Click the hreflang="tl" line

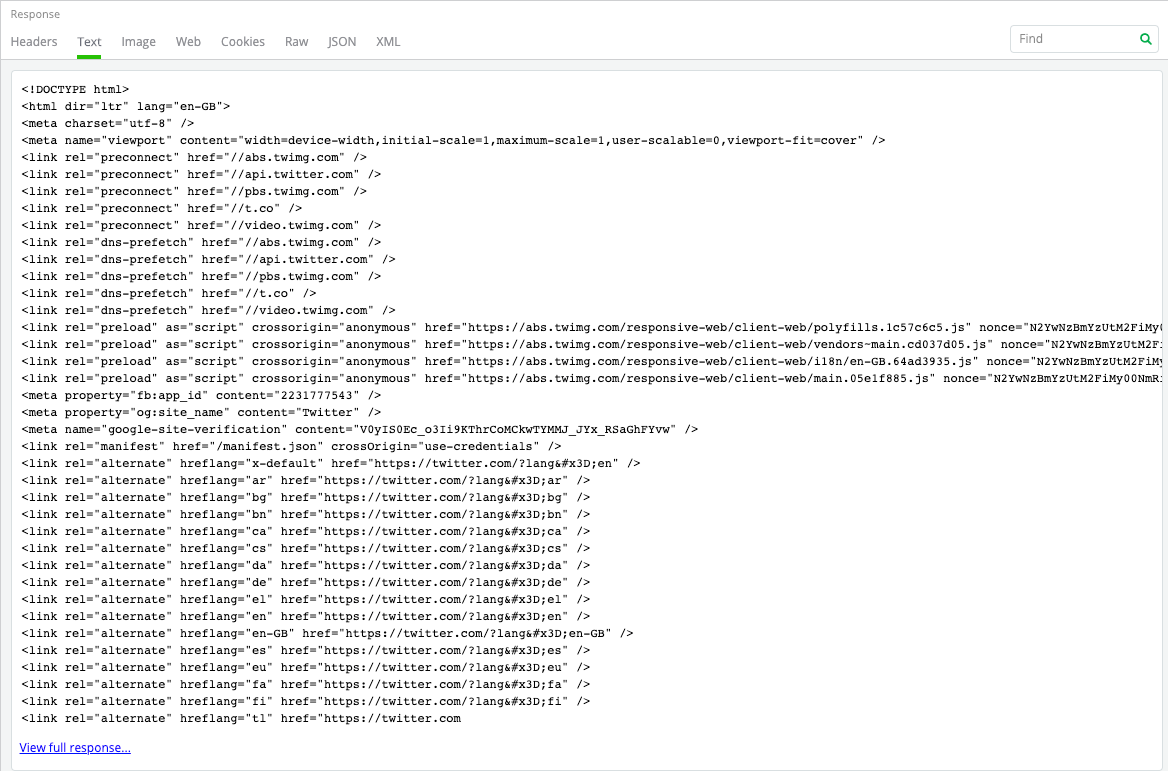(241, 719)
